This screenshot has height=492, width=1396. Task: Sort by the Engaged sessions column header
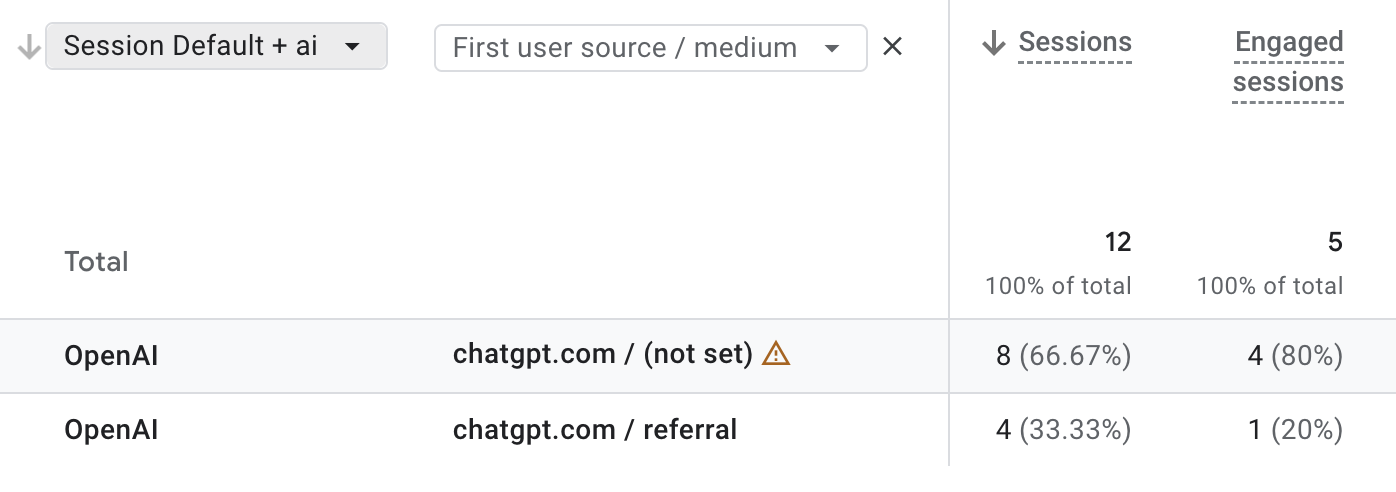1288,62
